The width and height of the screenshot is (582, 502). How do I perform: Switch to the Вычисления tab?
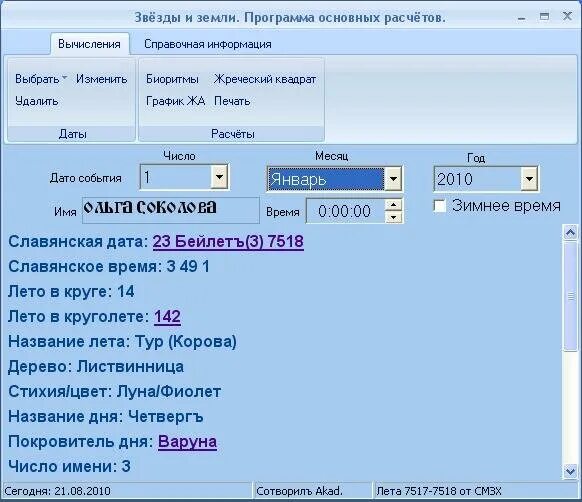coord(89,44)
